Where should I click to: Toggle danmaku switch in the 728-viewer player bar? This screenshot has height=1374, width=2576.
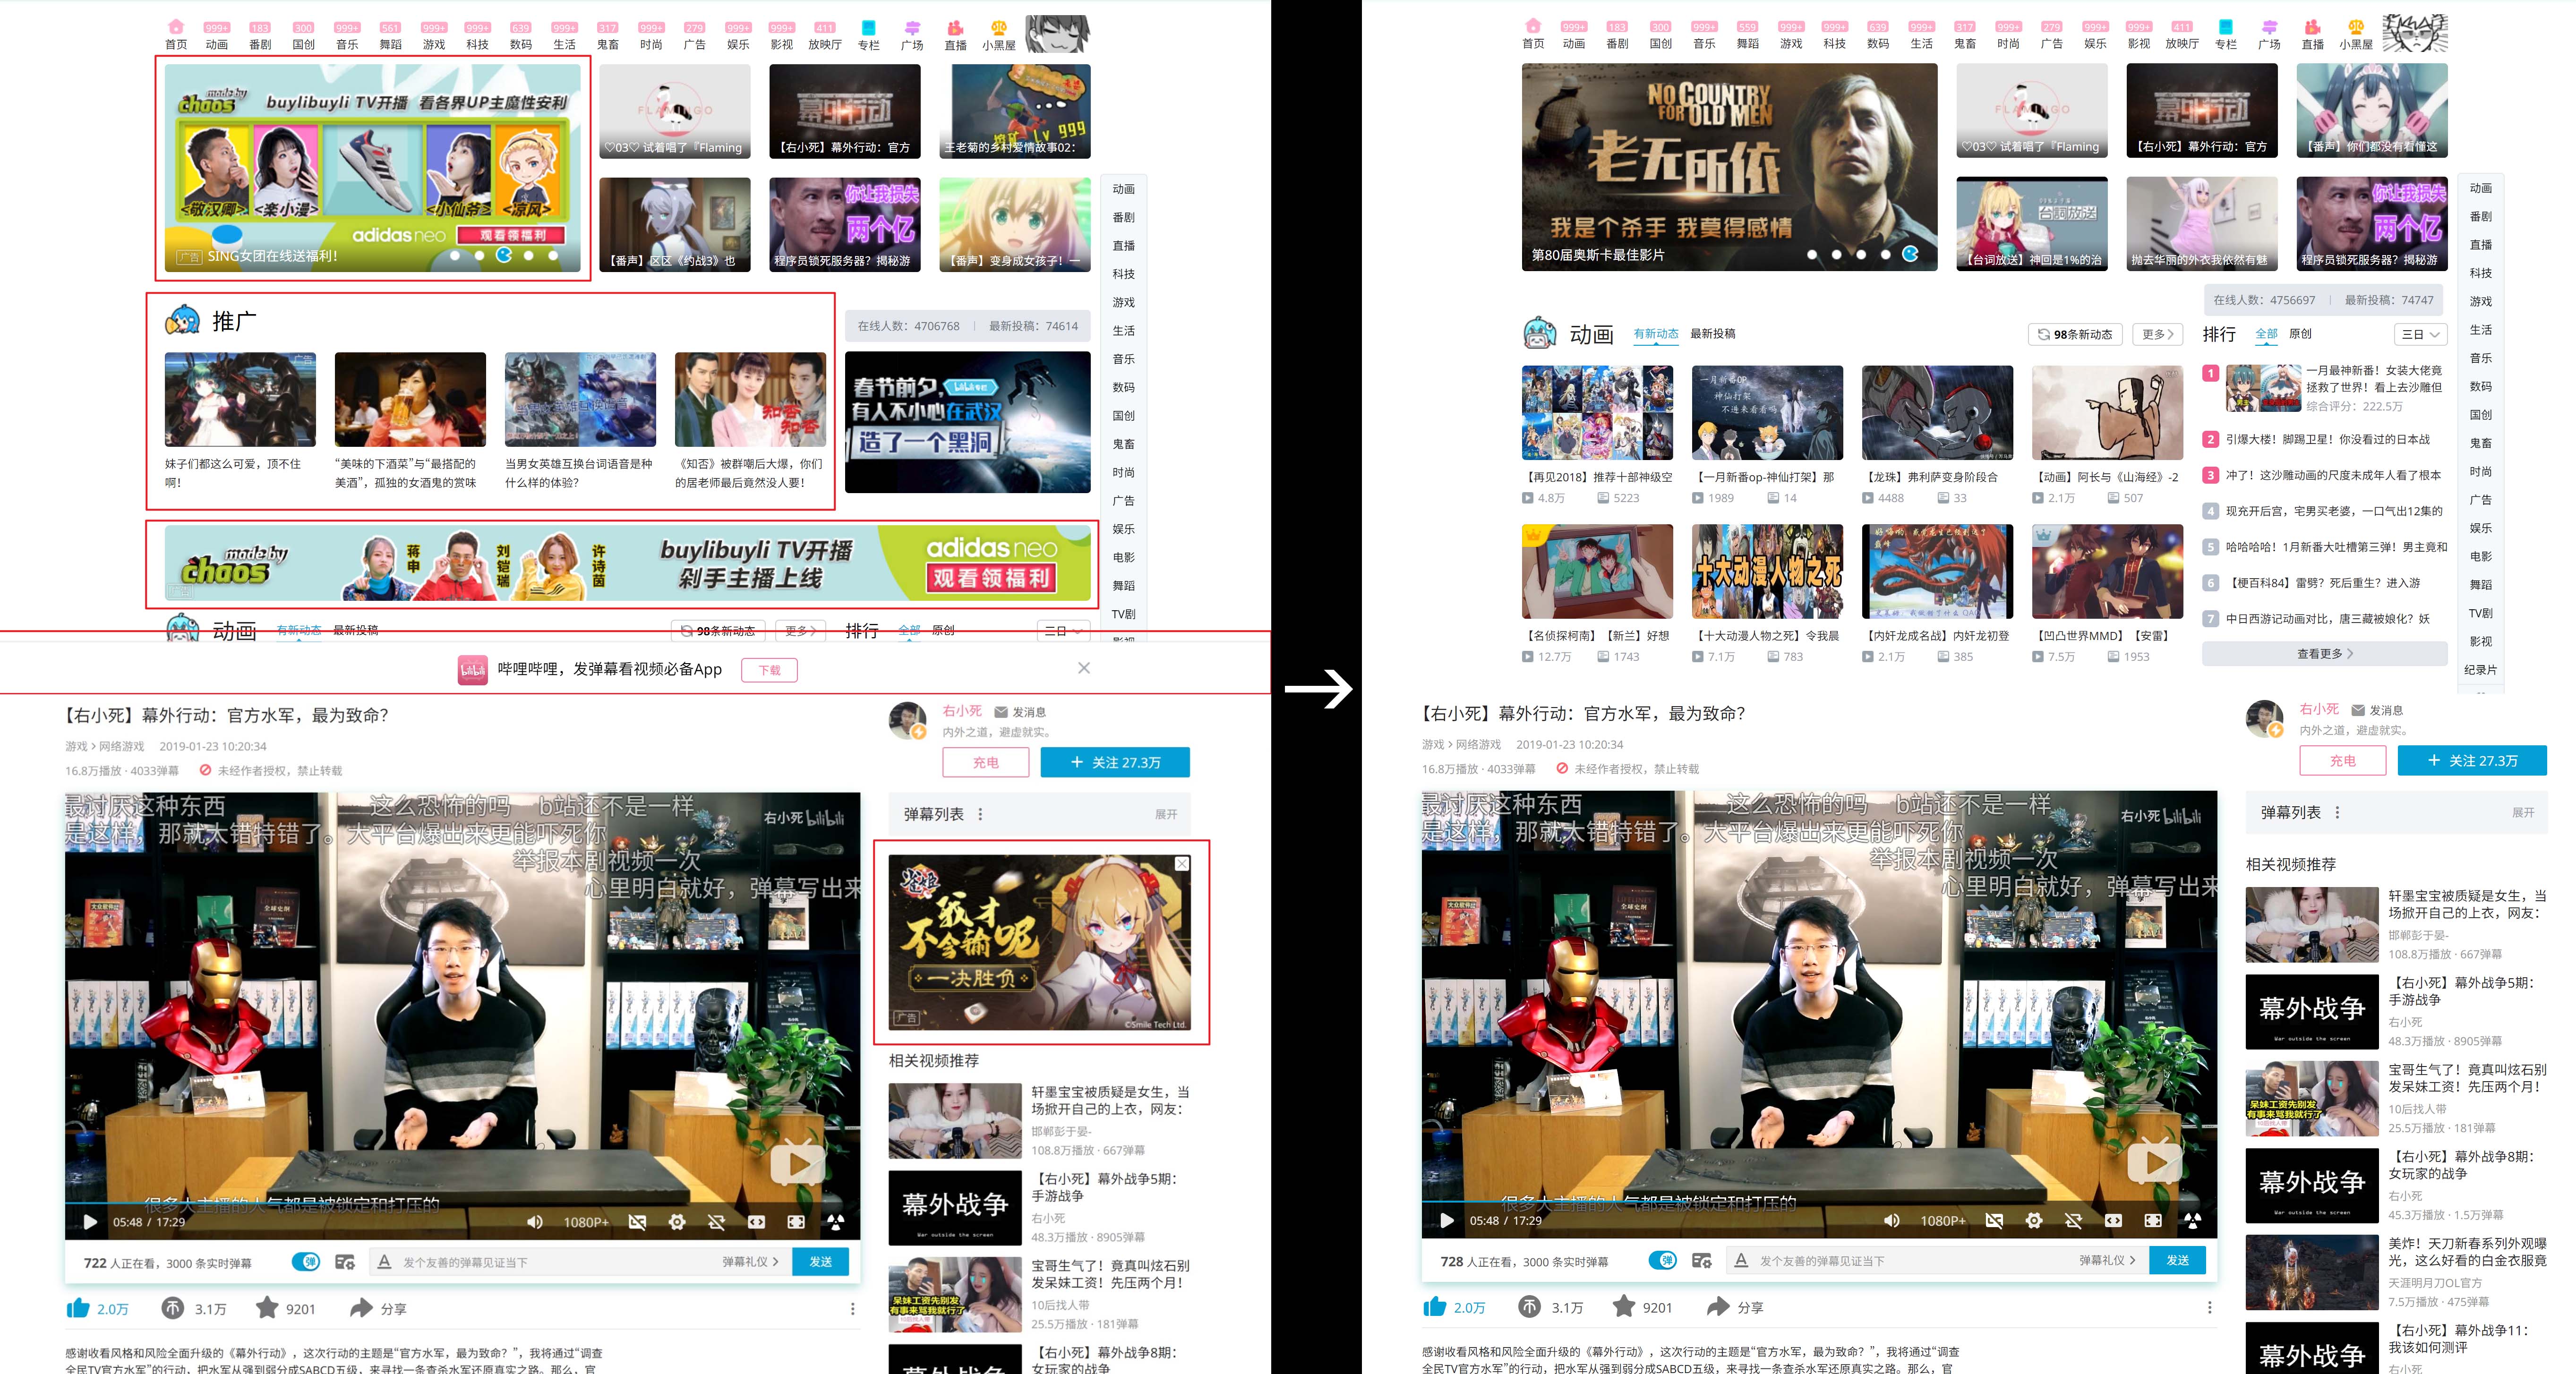click(x=1663, y=1261)
